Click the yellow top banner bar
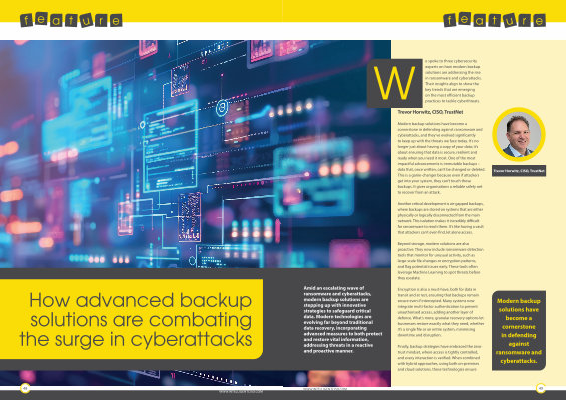The image size is (566, 400). pos(283,11)
